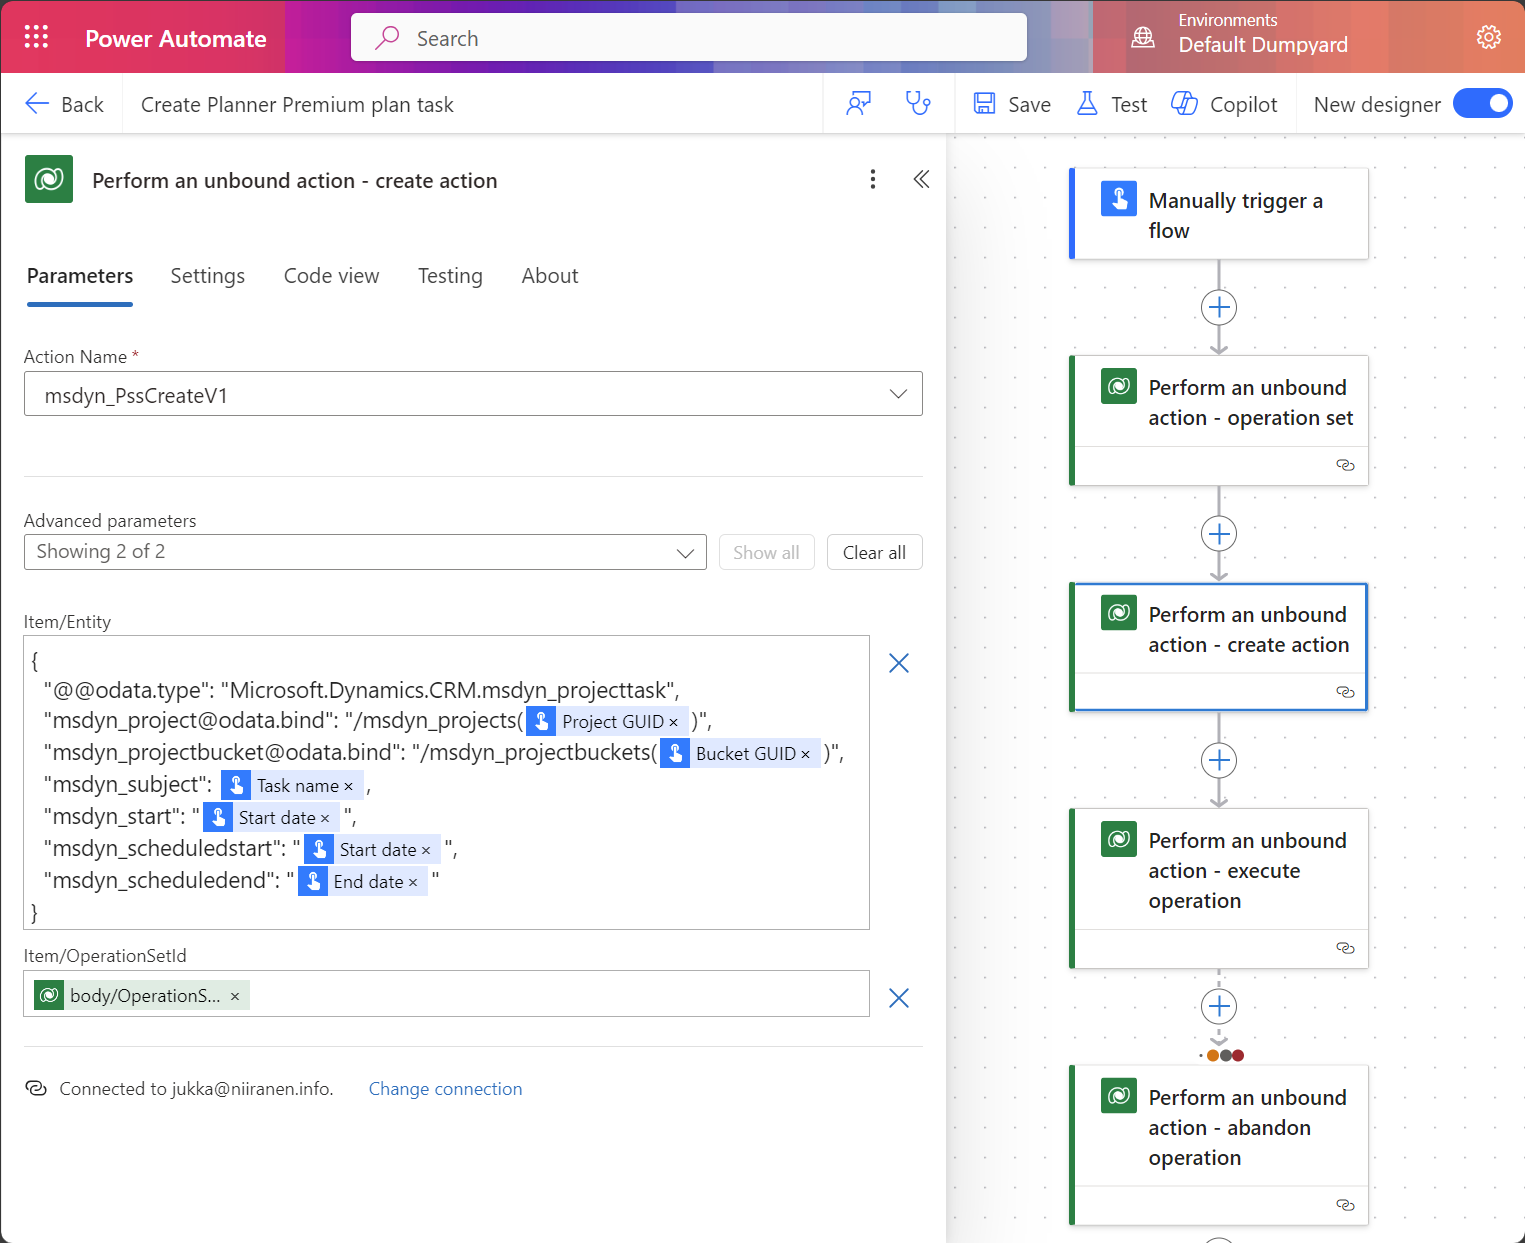Click the environment globe icon

click(x=1142, y=38)
